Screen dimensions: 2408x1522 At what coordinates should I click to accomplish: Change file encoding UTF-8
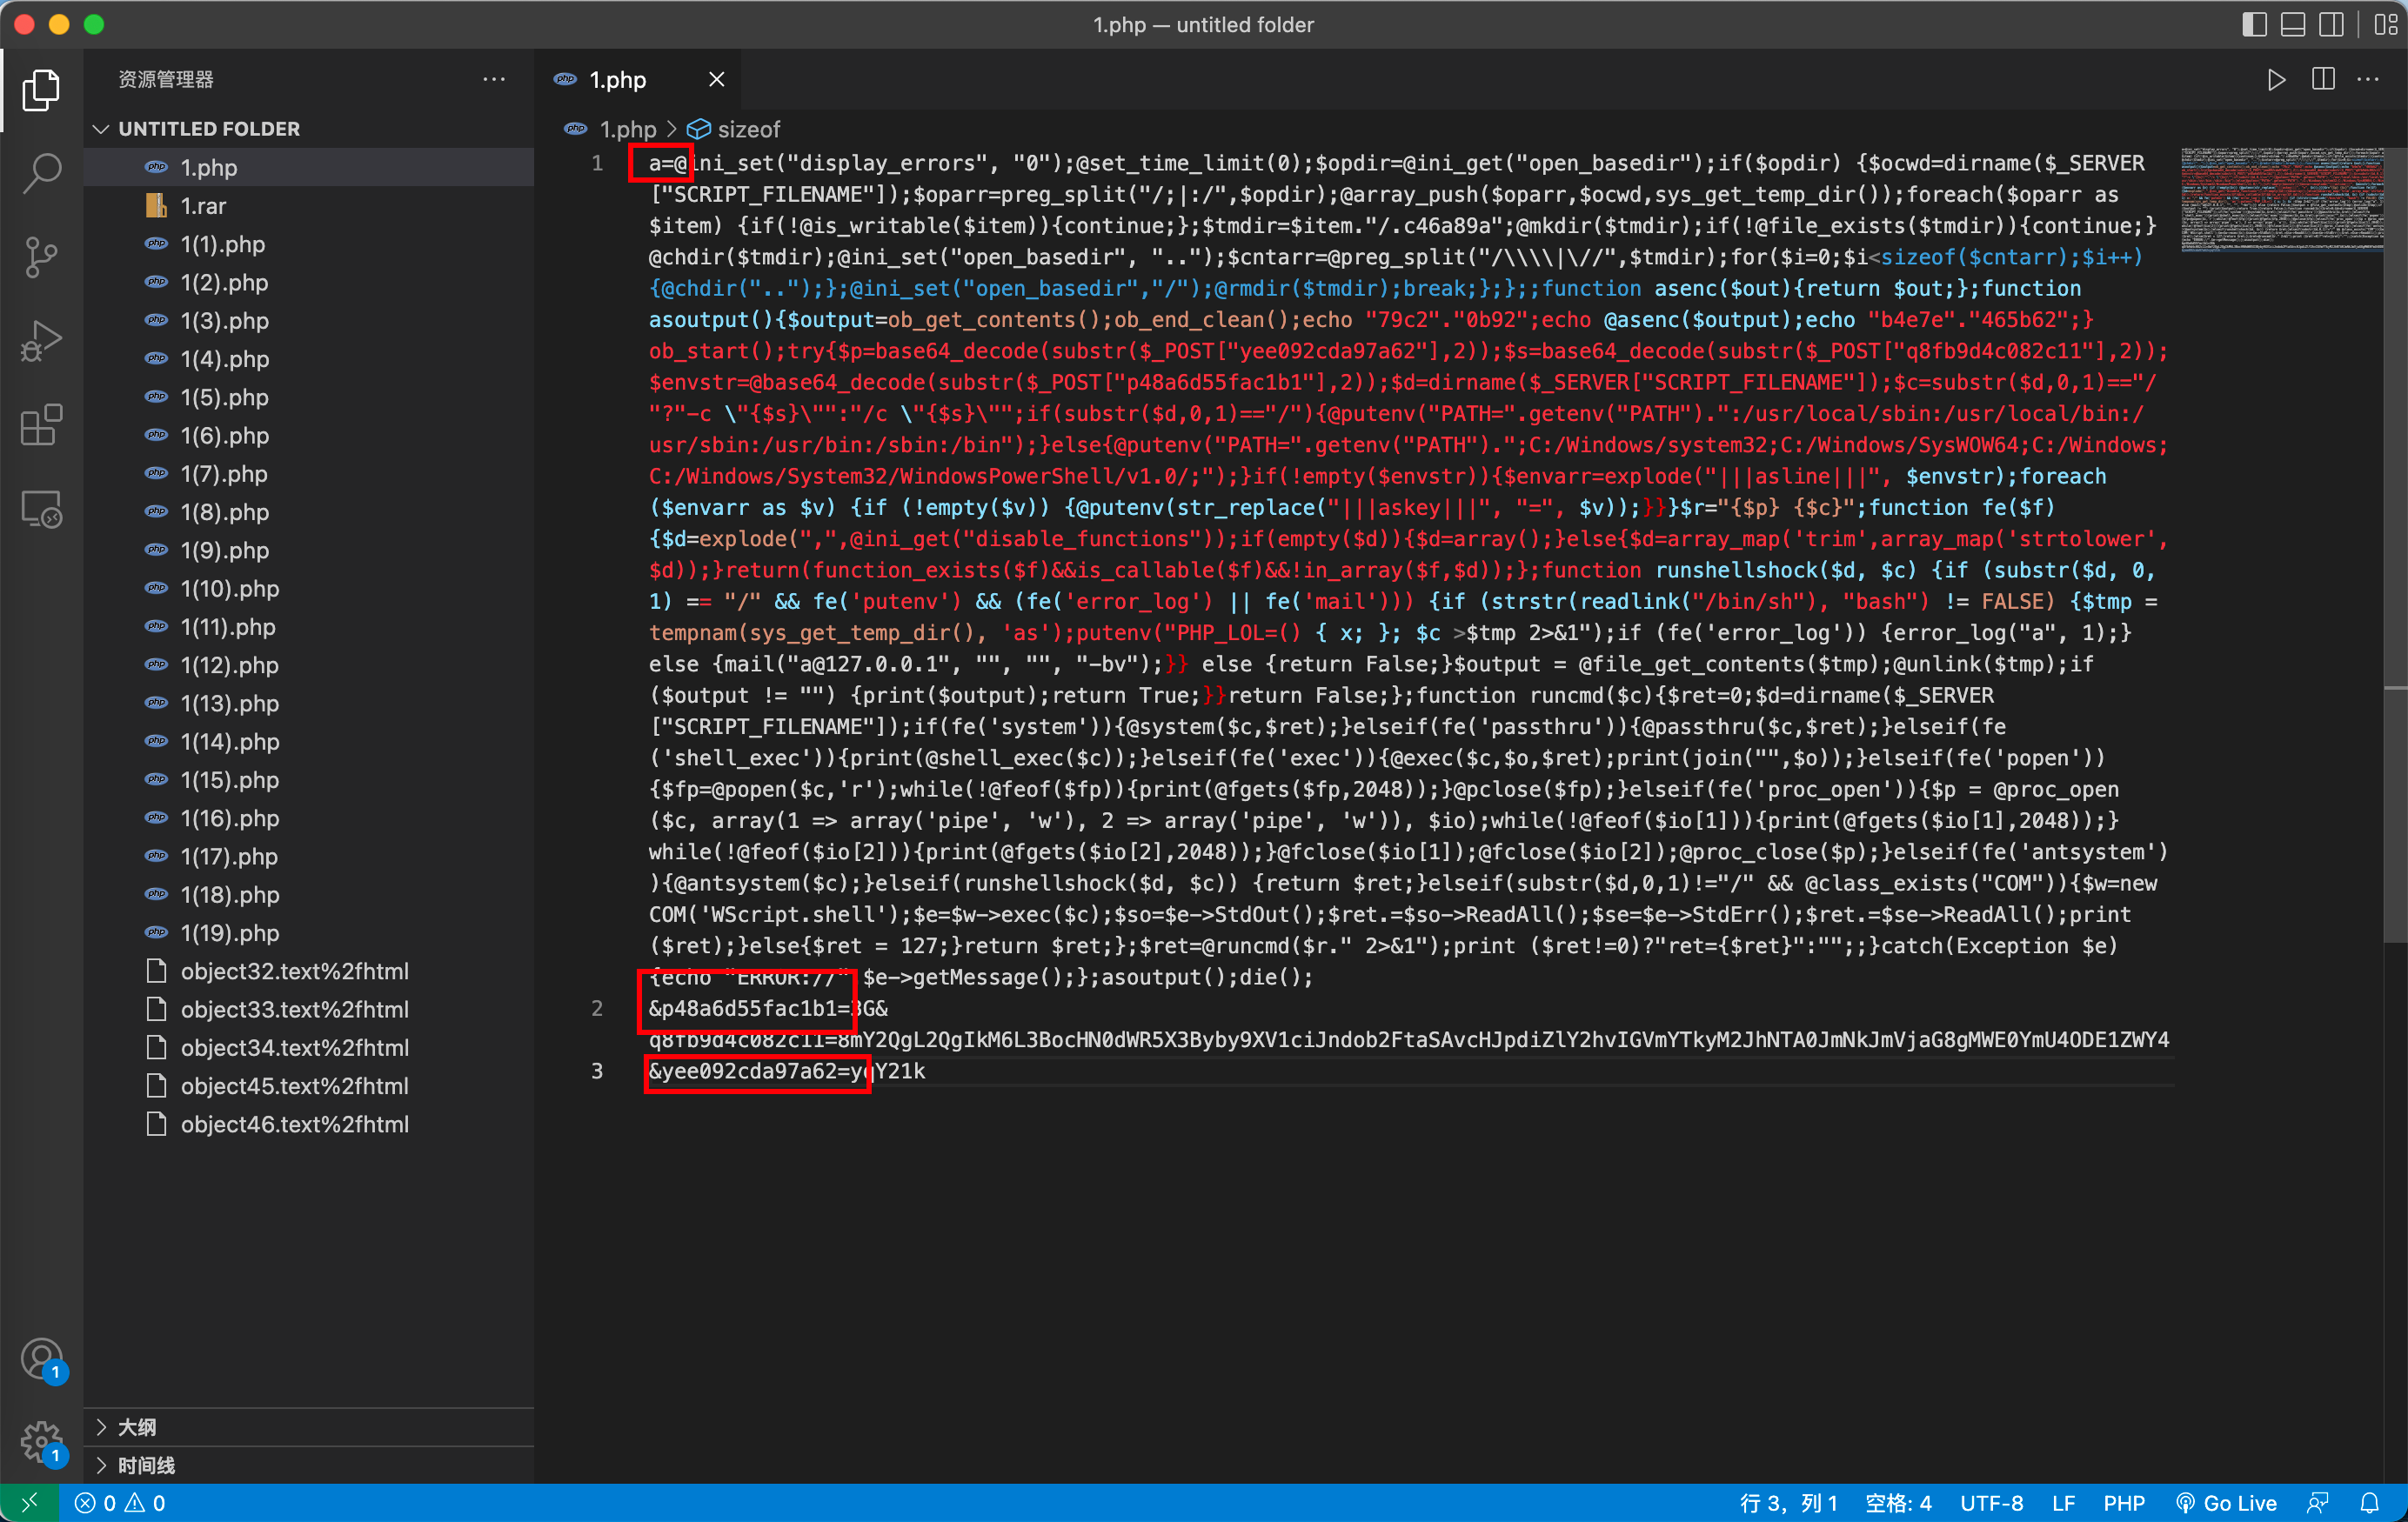point(1991,1502)
